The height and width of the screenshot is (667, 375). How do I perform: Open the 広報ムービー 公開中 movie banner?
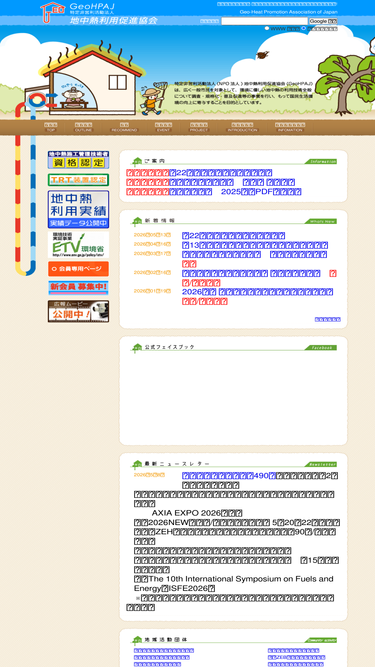pos(78,311)
